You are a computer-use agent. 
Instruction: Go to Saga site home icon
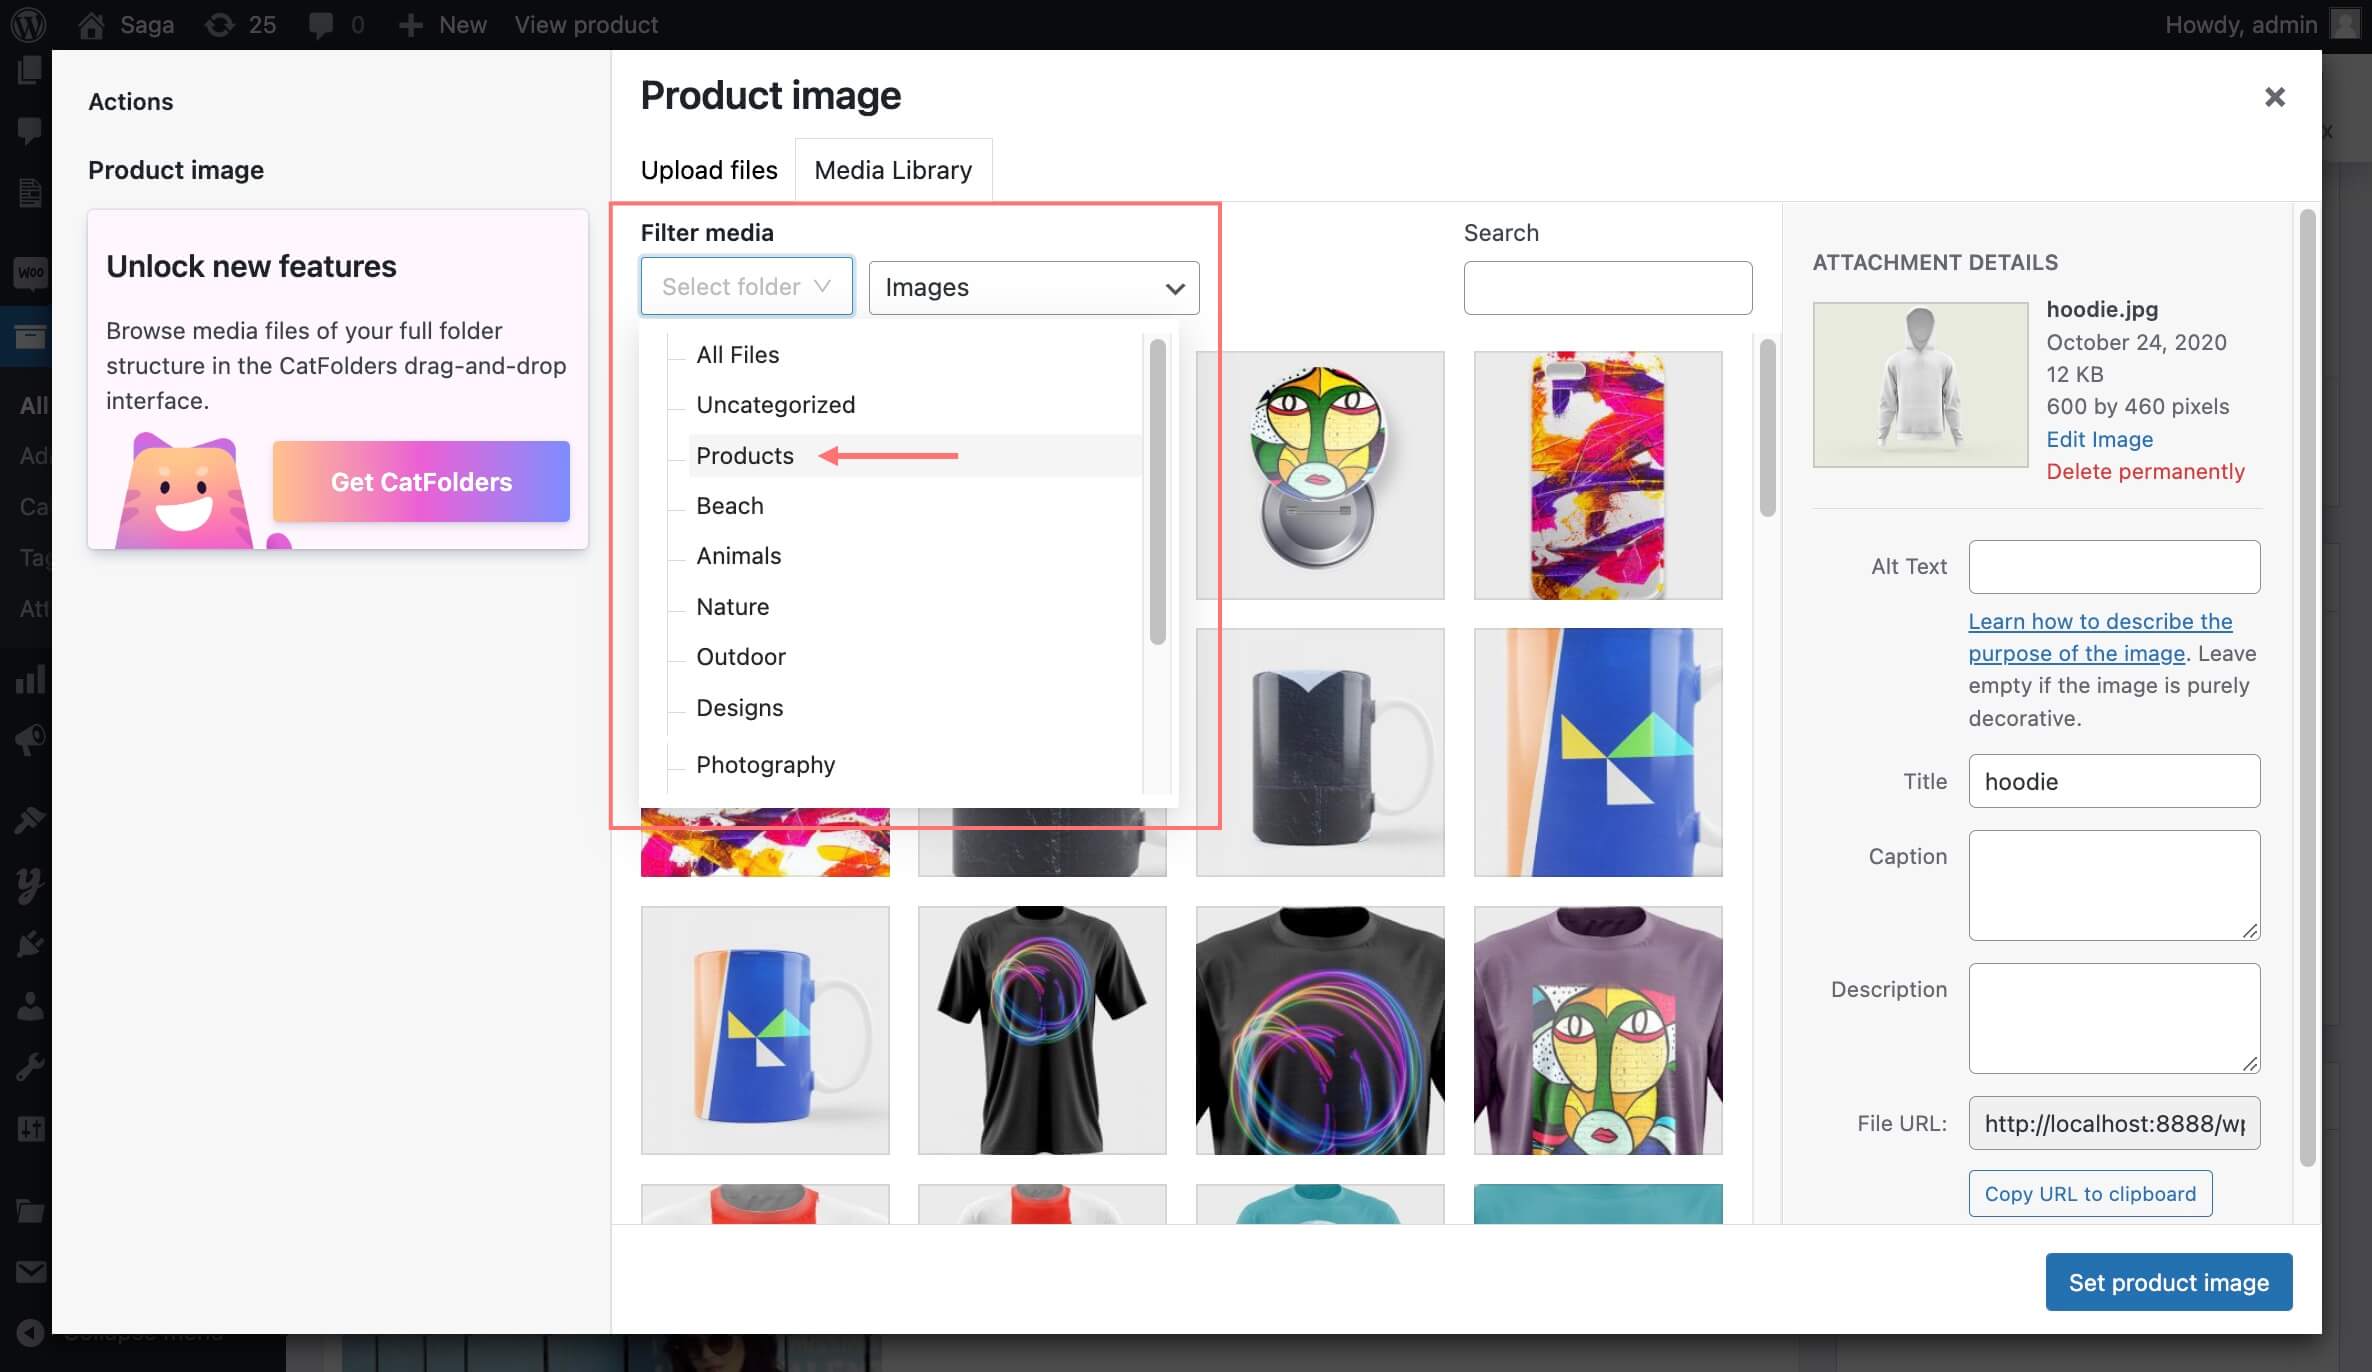(91, 24)
